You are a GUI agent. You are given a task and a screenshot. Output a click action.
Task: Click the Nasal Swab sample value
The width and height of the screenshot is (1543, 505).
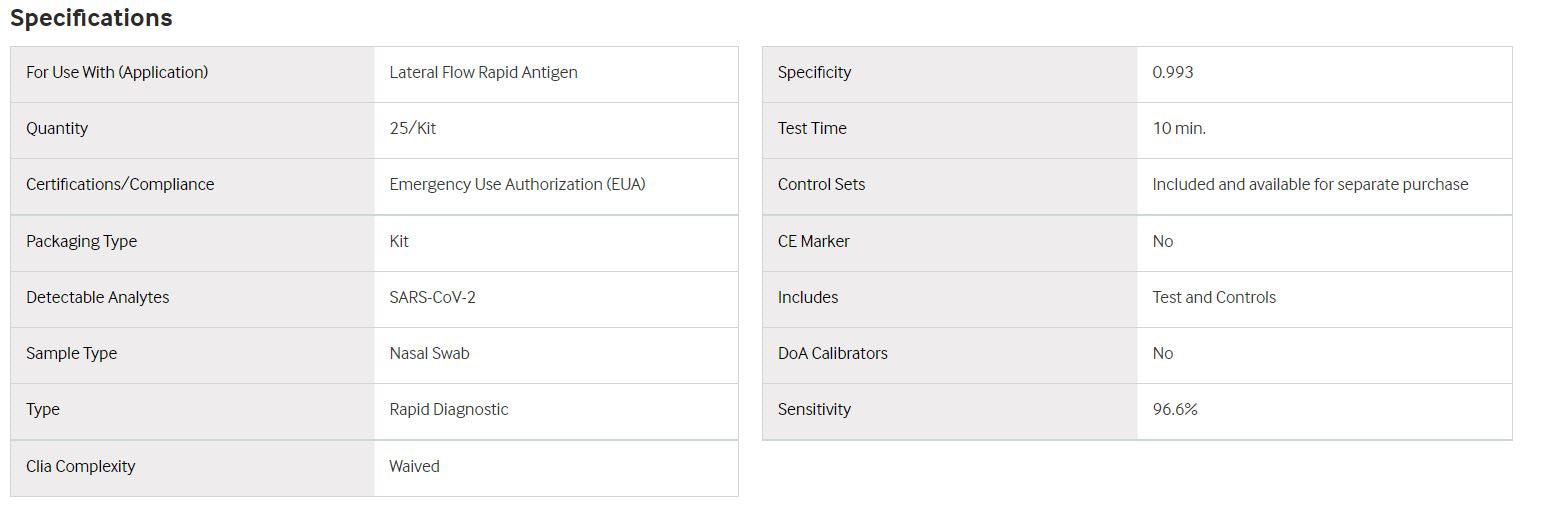click(429, 353)
